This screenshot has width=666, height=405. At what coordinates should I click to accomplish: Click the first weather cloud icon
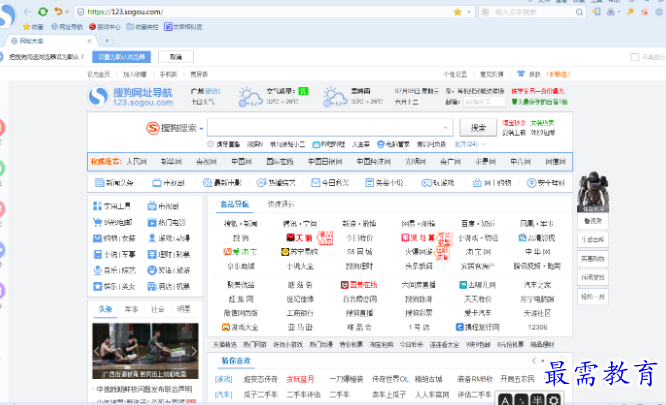[251, 97]
